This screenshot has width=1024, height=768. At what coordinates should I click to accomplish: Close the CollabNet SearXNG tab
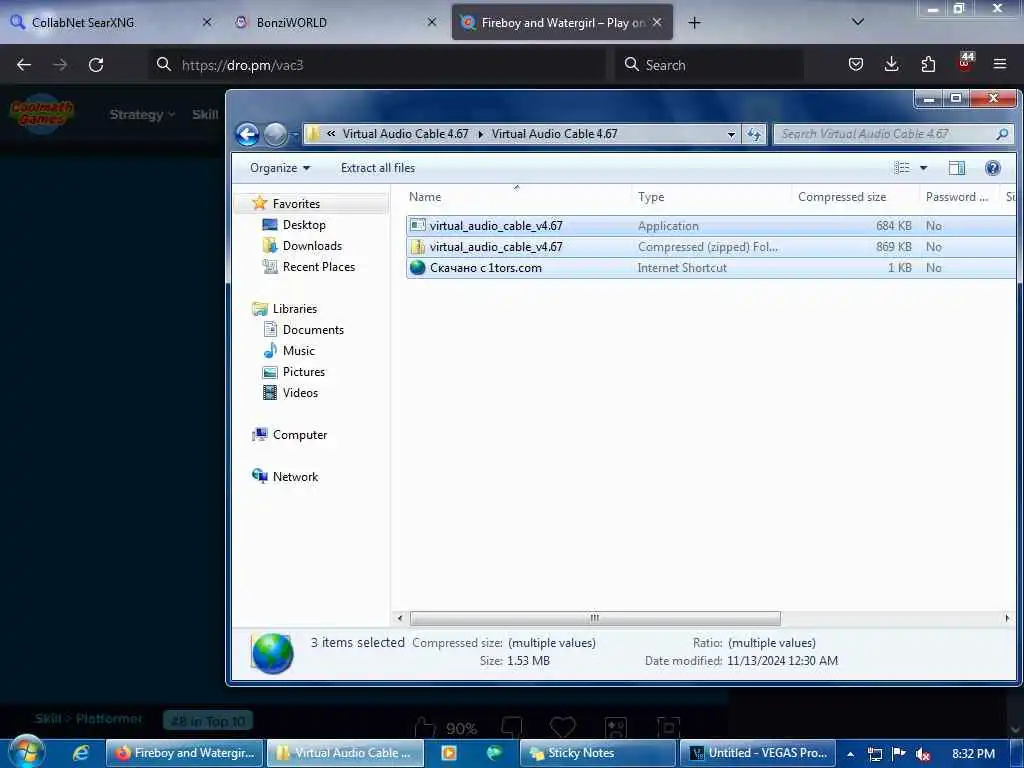[x=206, y=22]
